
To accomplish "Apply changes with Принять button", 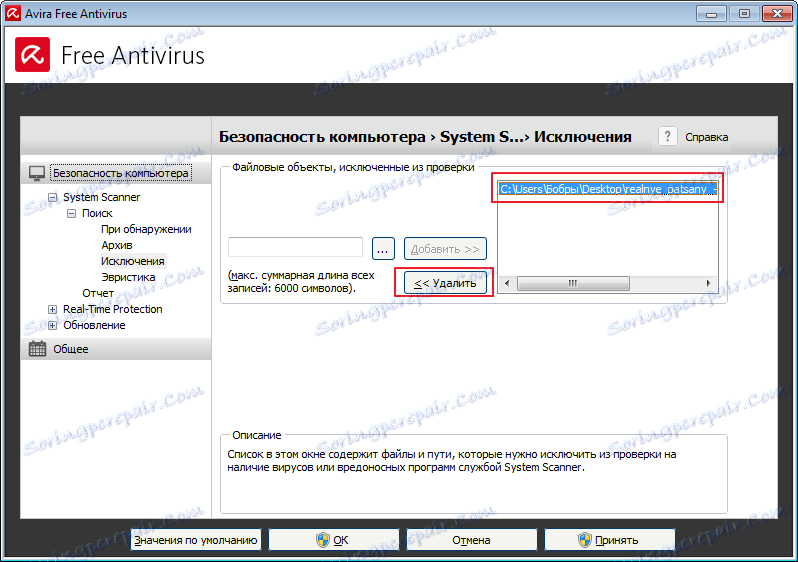I will point(610,540).
